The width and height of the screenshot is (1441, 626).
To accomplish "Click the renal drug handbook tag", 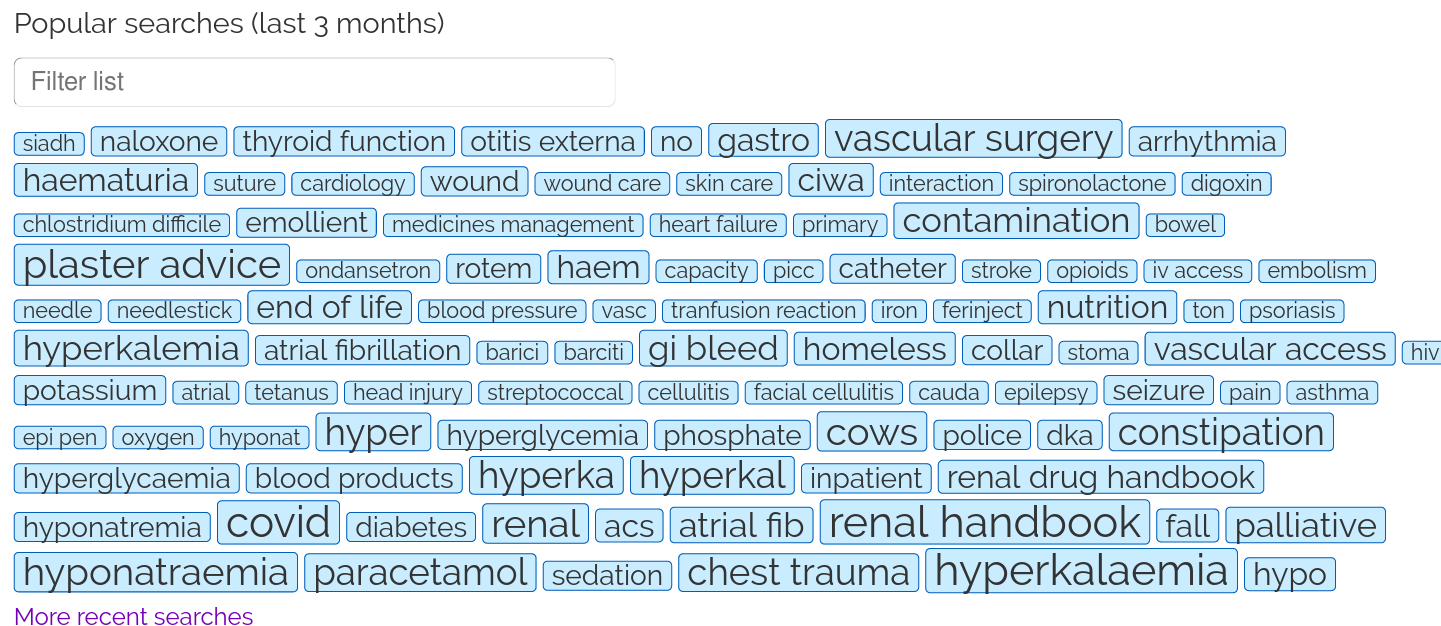I will (1100, 477).
